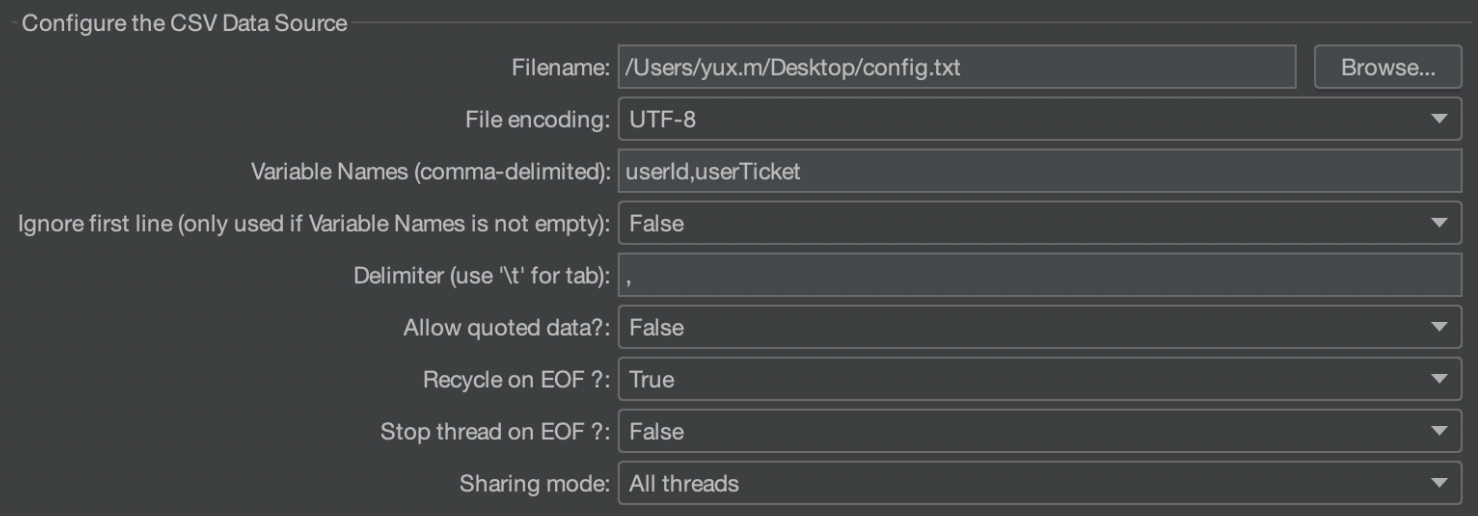Expand the Recycle on EOF dropdown arrow
Screen dimensions: 1478x516
tap(1439, 379)
